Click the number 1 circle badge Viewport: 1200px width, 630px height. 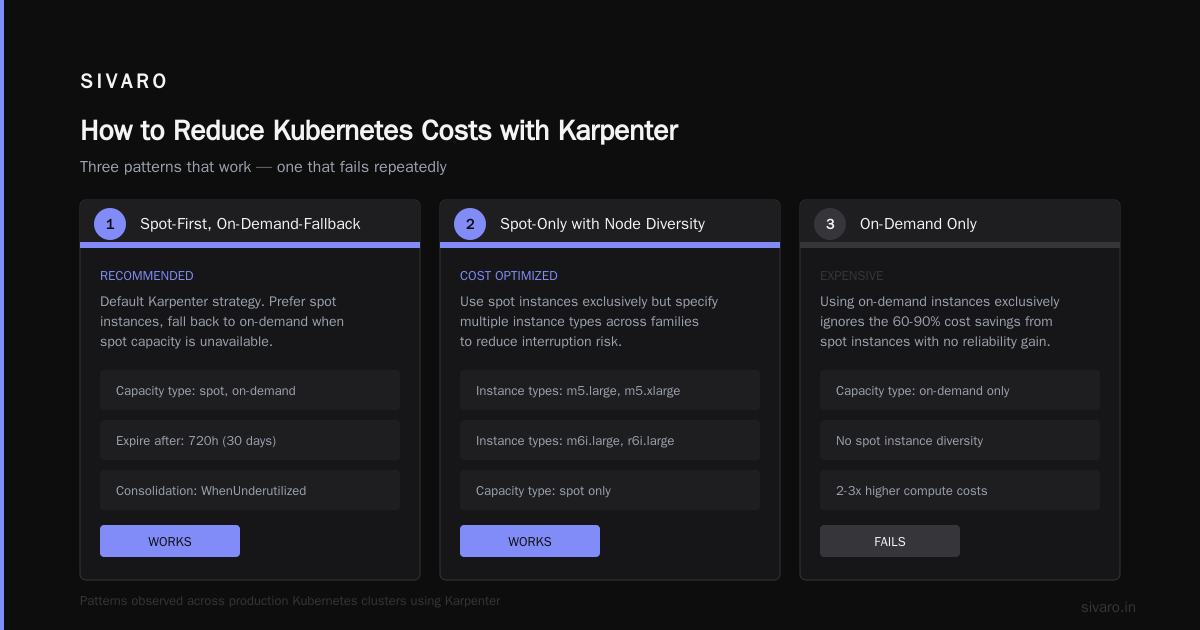(110, 224)
